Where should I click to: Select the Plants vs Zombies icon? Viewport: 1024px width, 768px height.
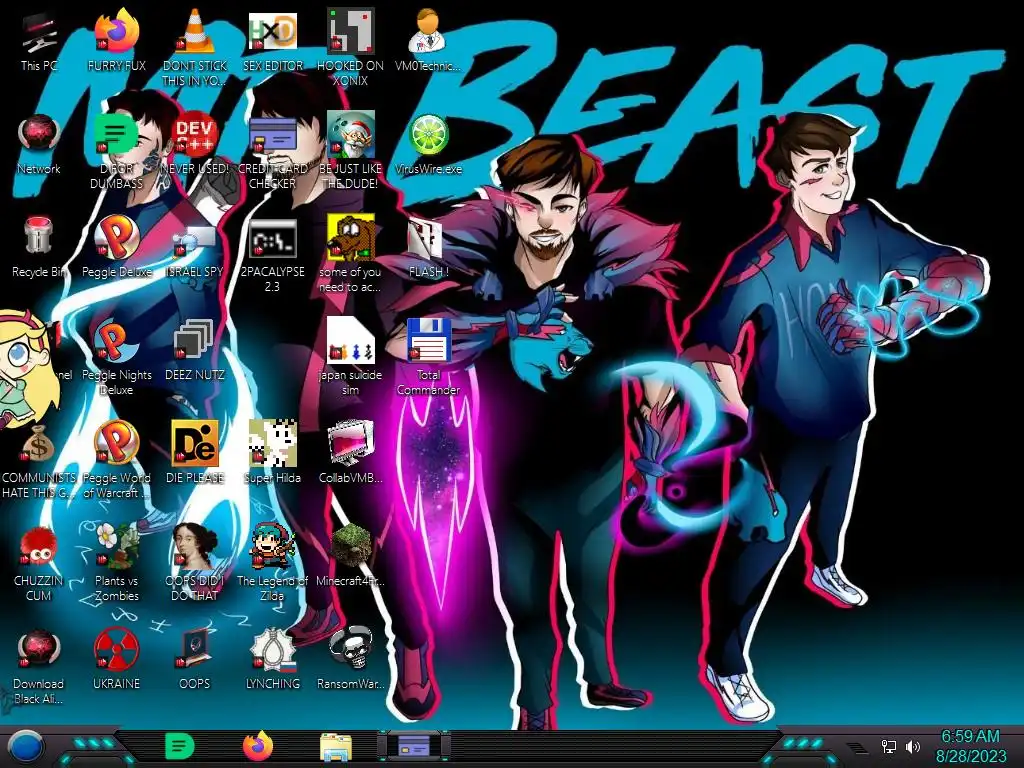(116, 546)
